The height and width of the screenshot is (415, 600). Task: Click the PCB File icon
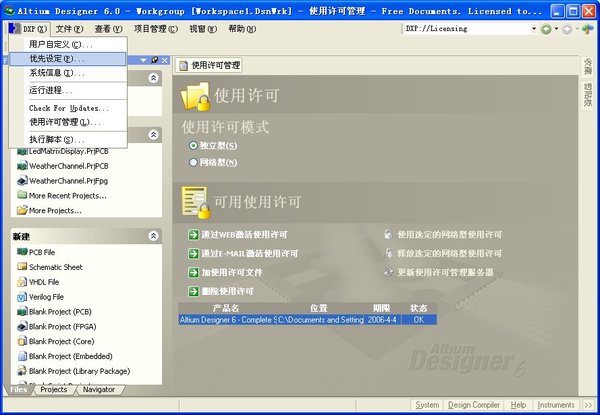(x=21, y=252)
